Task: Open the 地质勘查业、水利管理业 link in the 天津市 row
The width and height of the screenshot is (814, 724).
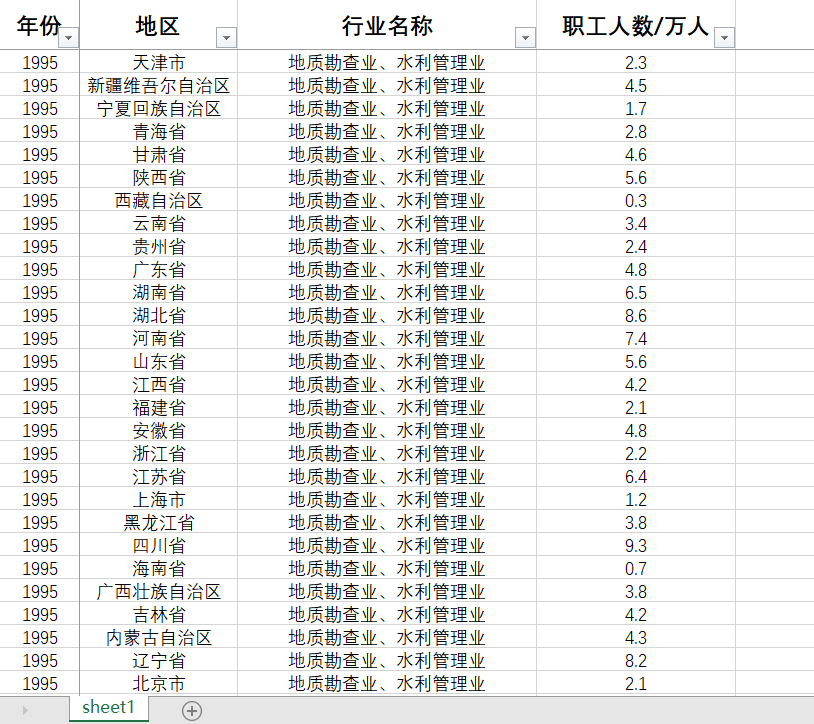Action: 388,62
